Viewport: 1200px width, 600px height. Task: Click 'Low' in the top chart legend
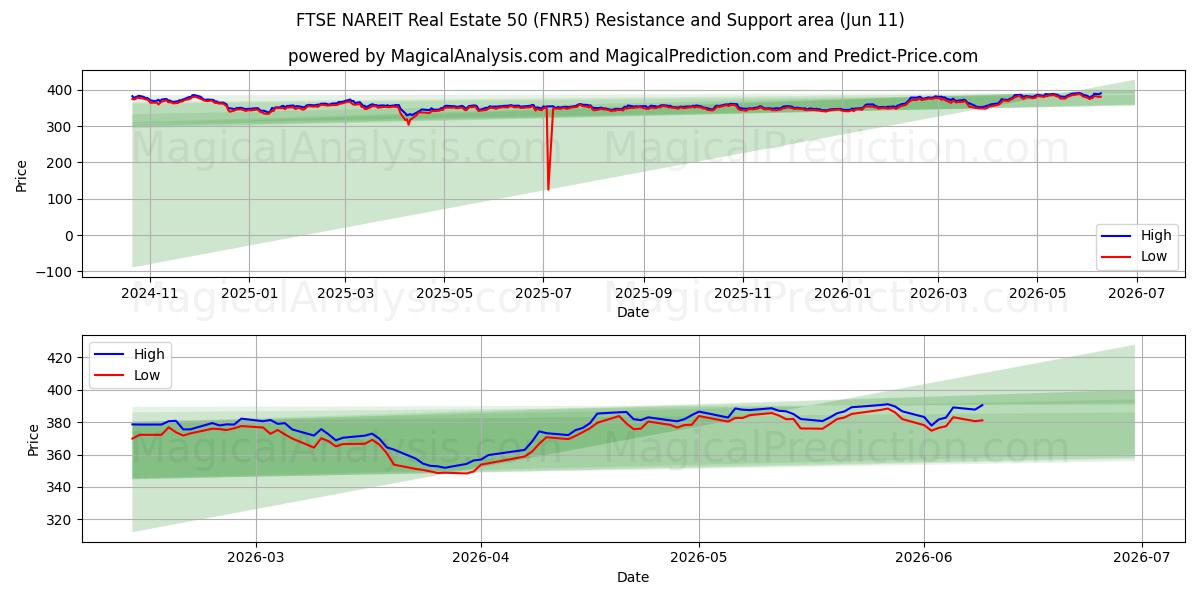point(1154,257)
